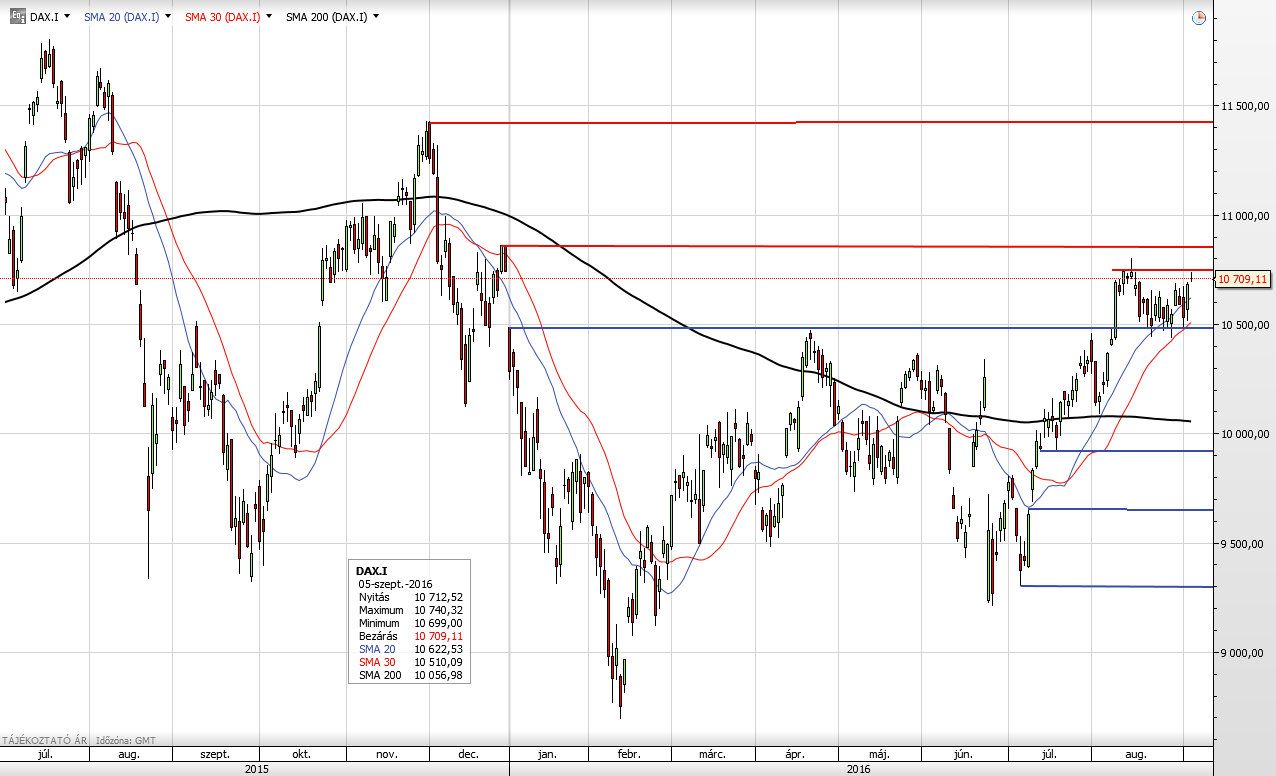Click the 10 500,00 price axis label
This screenshot has width=1276, height=776.
(1245, 325)
